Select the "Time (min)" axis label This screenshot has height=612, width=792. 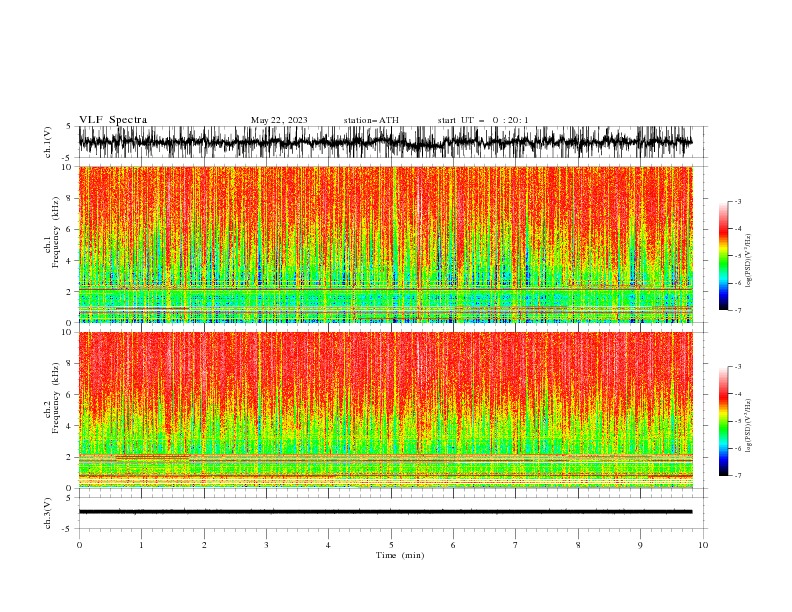(400, 555)
